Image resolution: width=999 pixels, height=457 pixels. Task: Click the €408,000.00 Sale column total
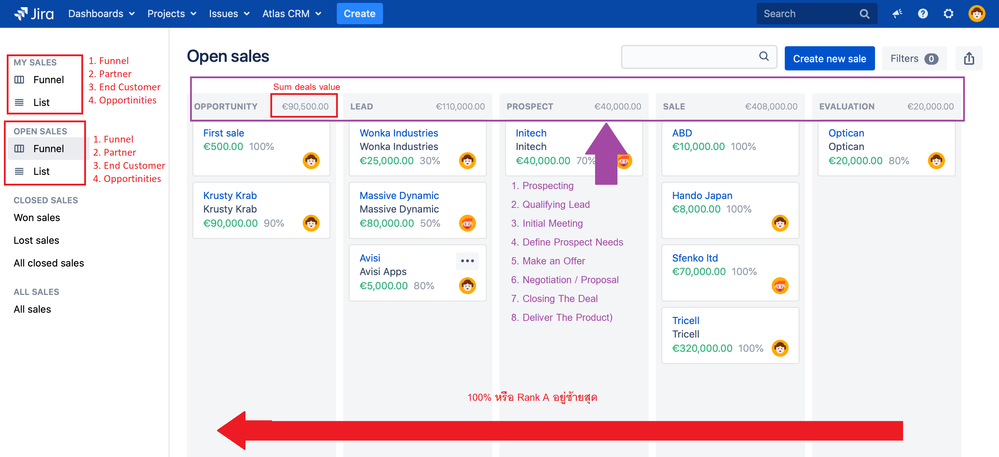pyautogui.click(x=771, y=106)
